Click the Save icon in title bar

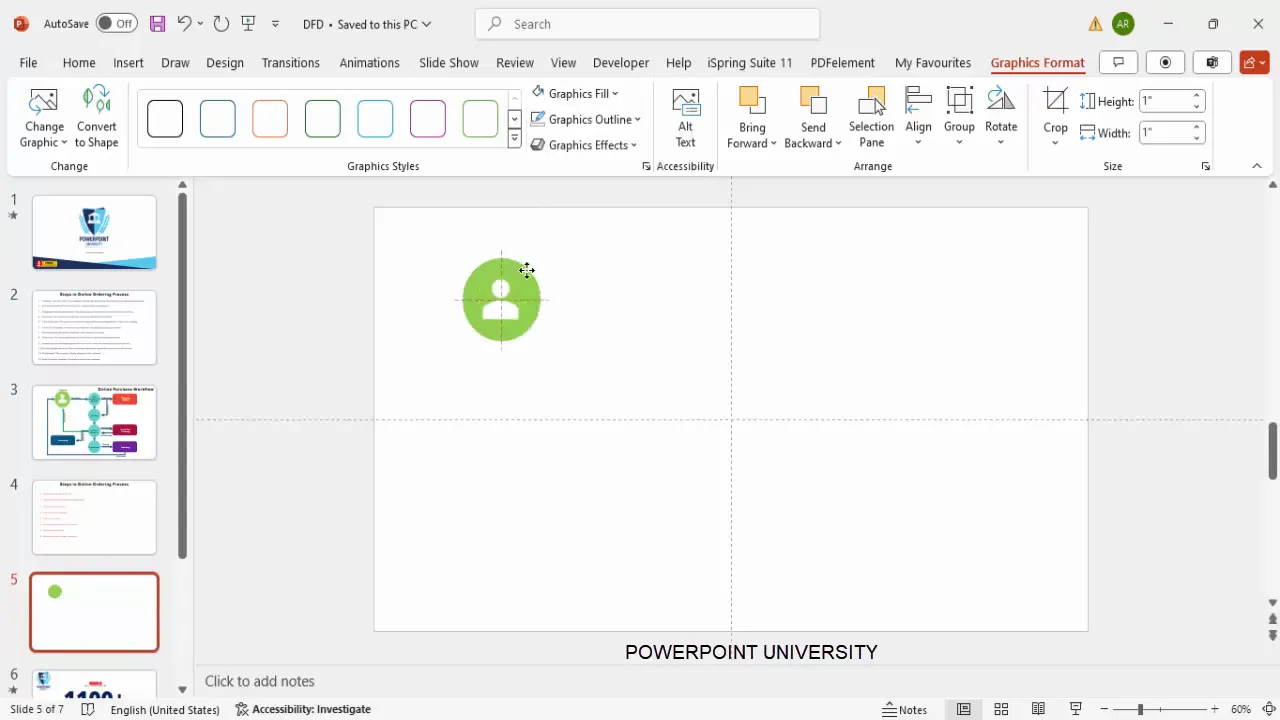click(157, 23)
